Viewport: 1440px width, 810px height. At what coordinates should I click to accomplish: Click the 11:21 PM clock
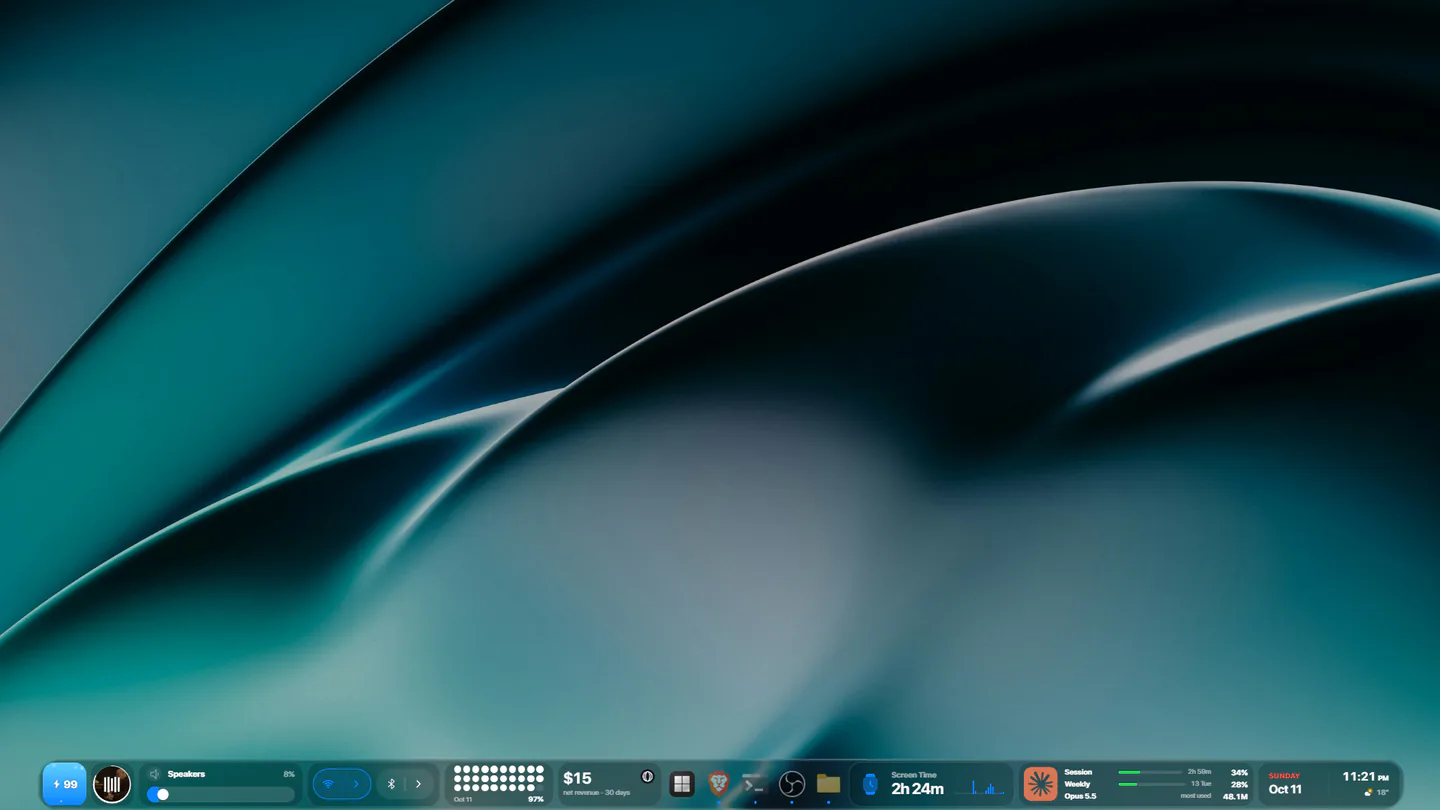pos(1365,776)
